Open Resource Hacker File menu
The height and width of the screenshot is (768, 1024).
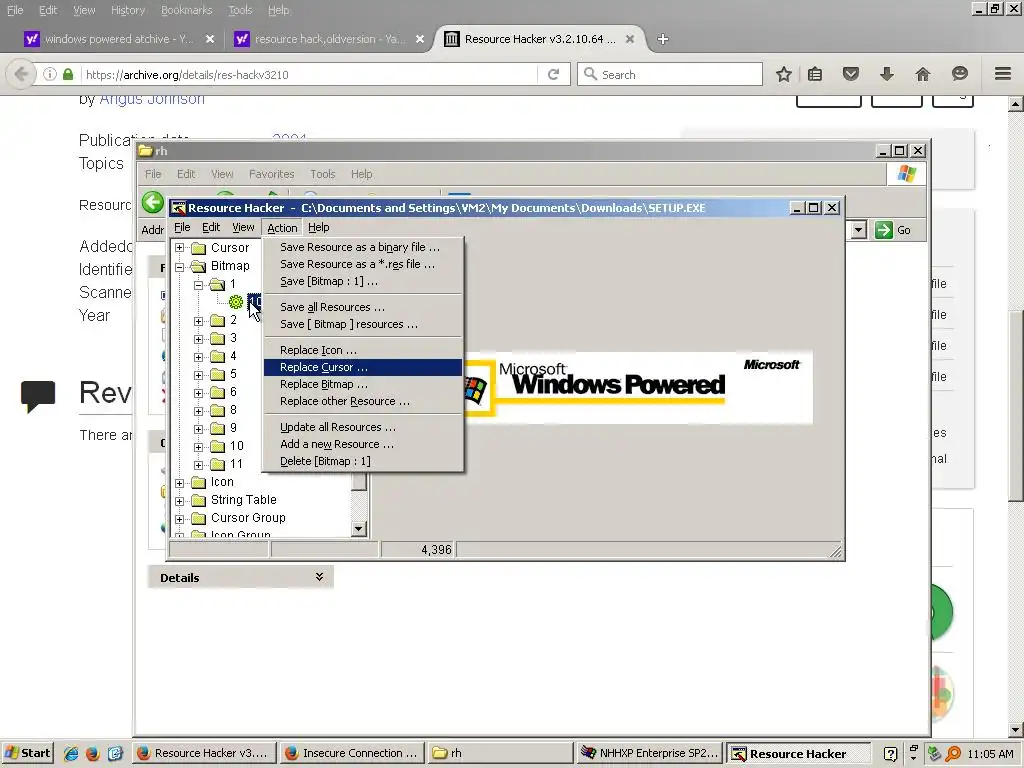click(x=182, y=227)
